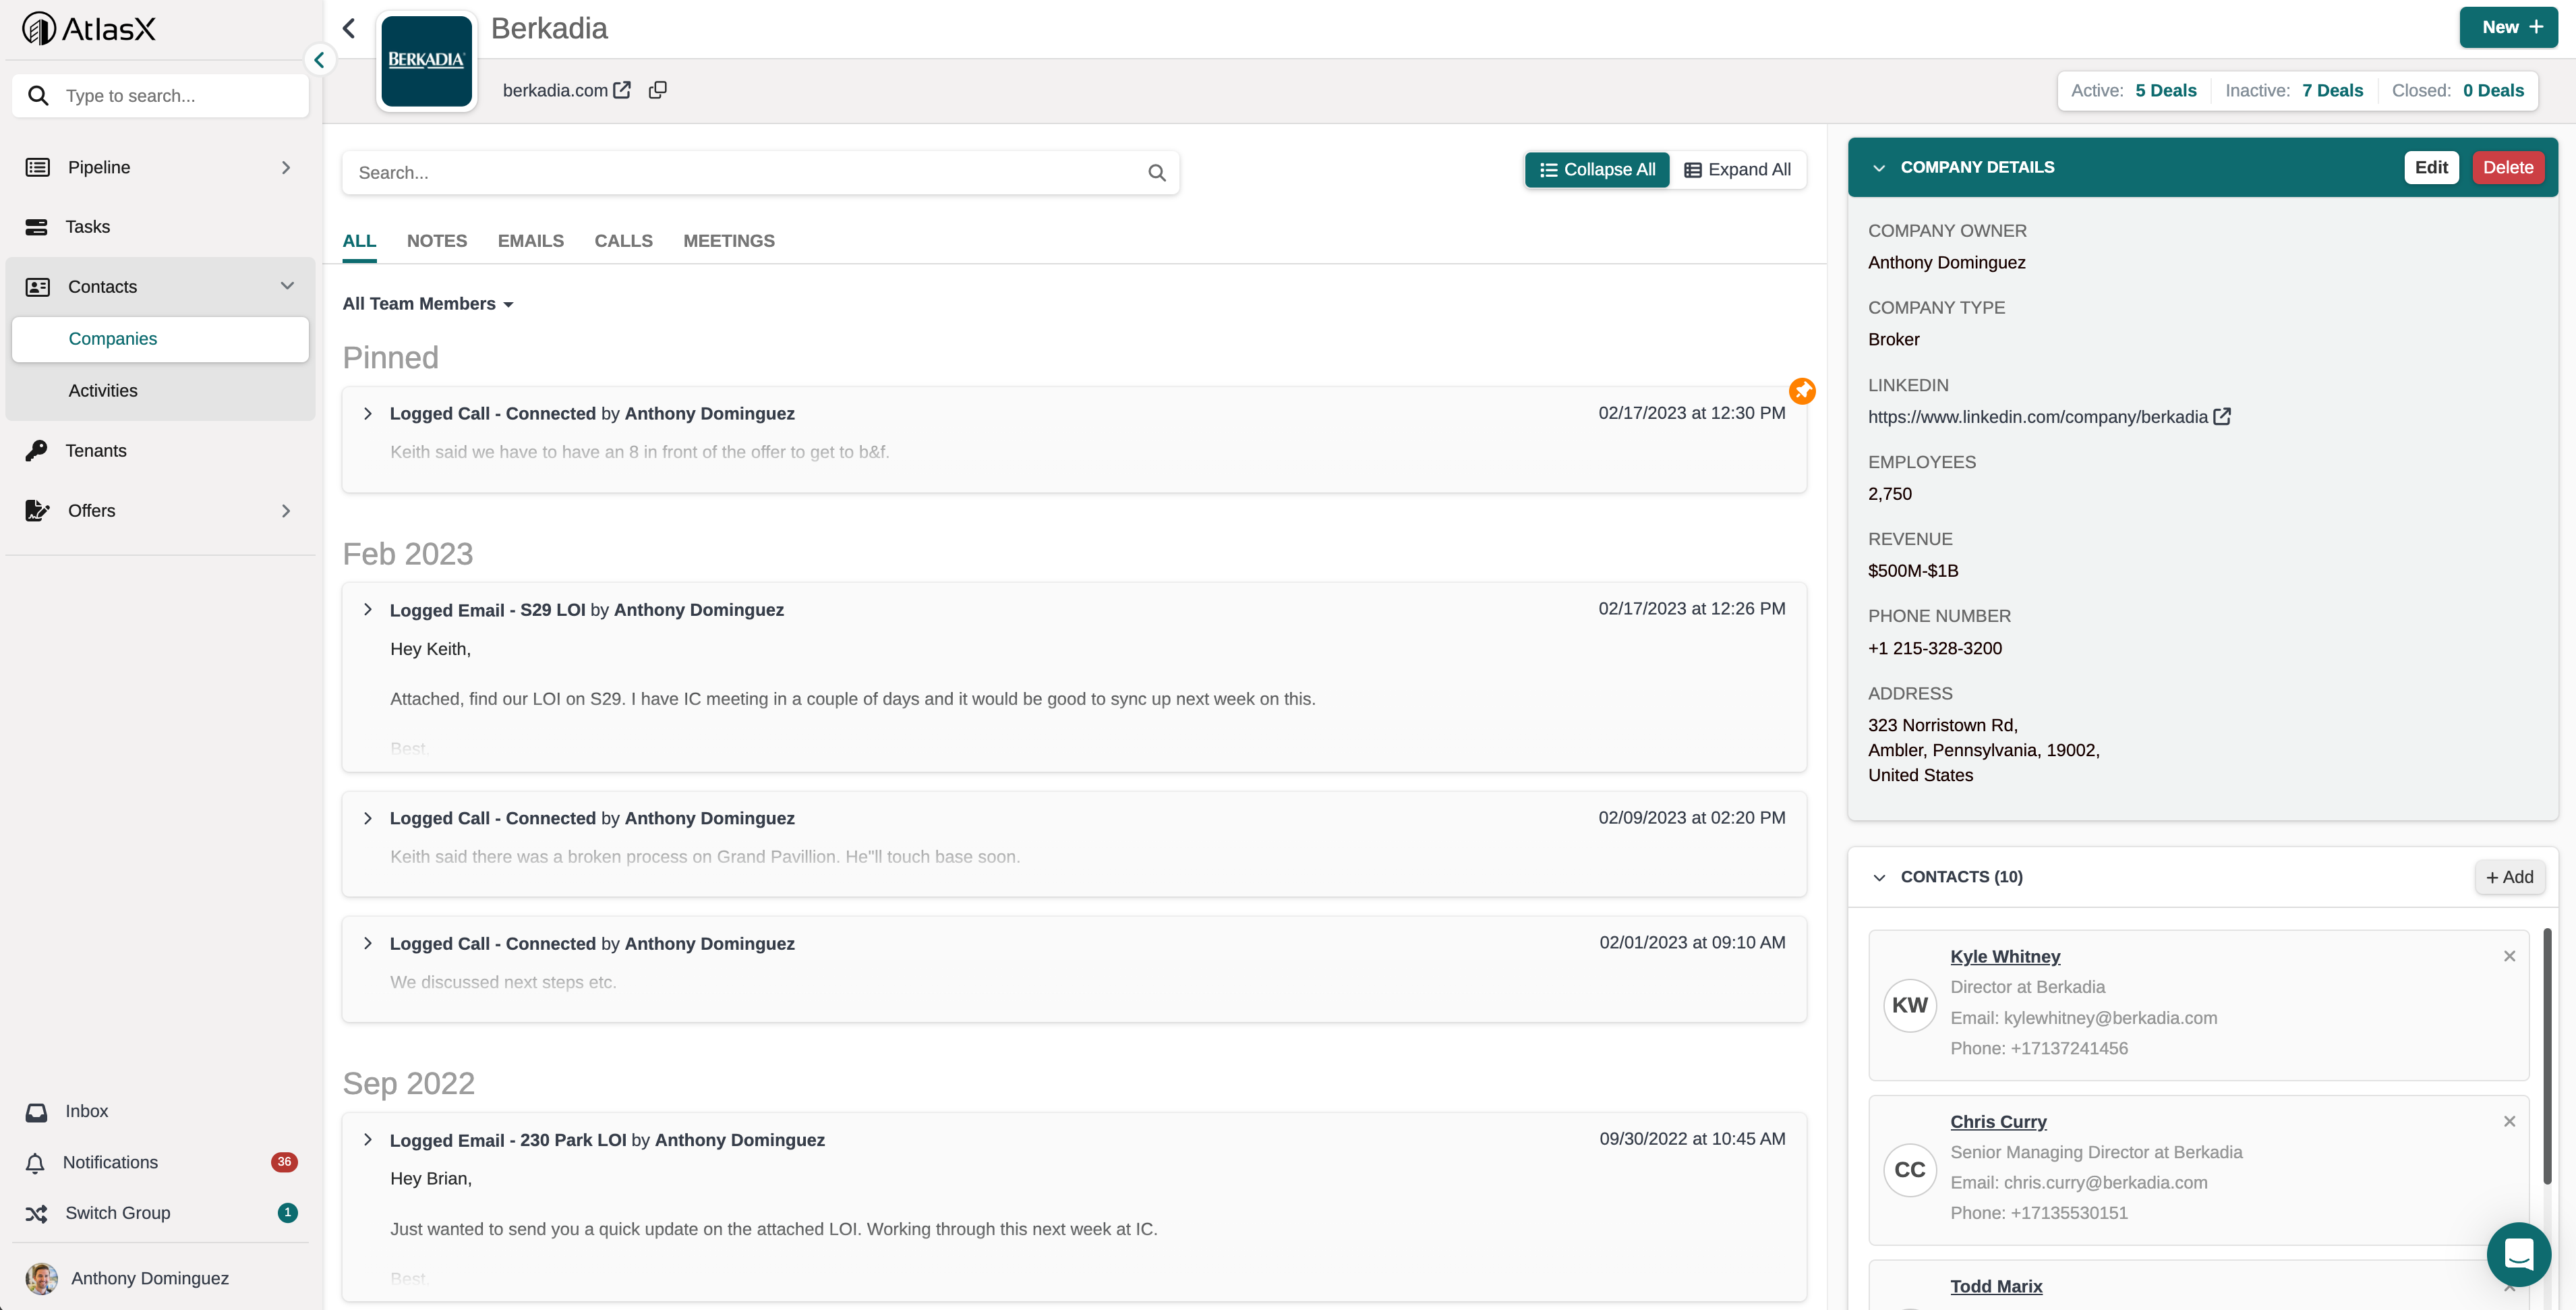
Task: Click the orange pin icon on pinned call
Action: [1802, 391]
